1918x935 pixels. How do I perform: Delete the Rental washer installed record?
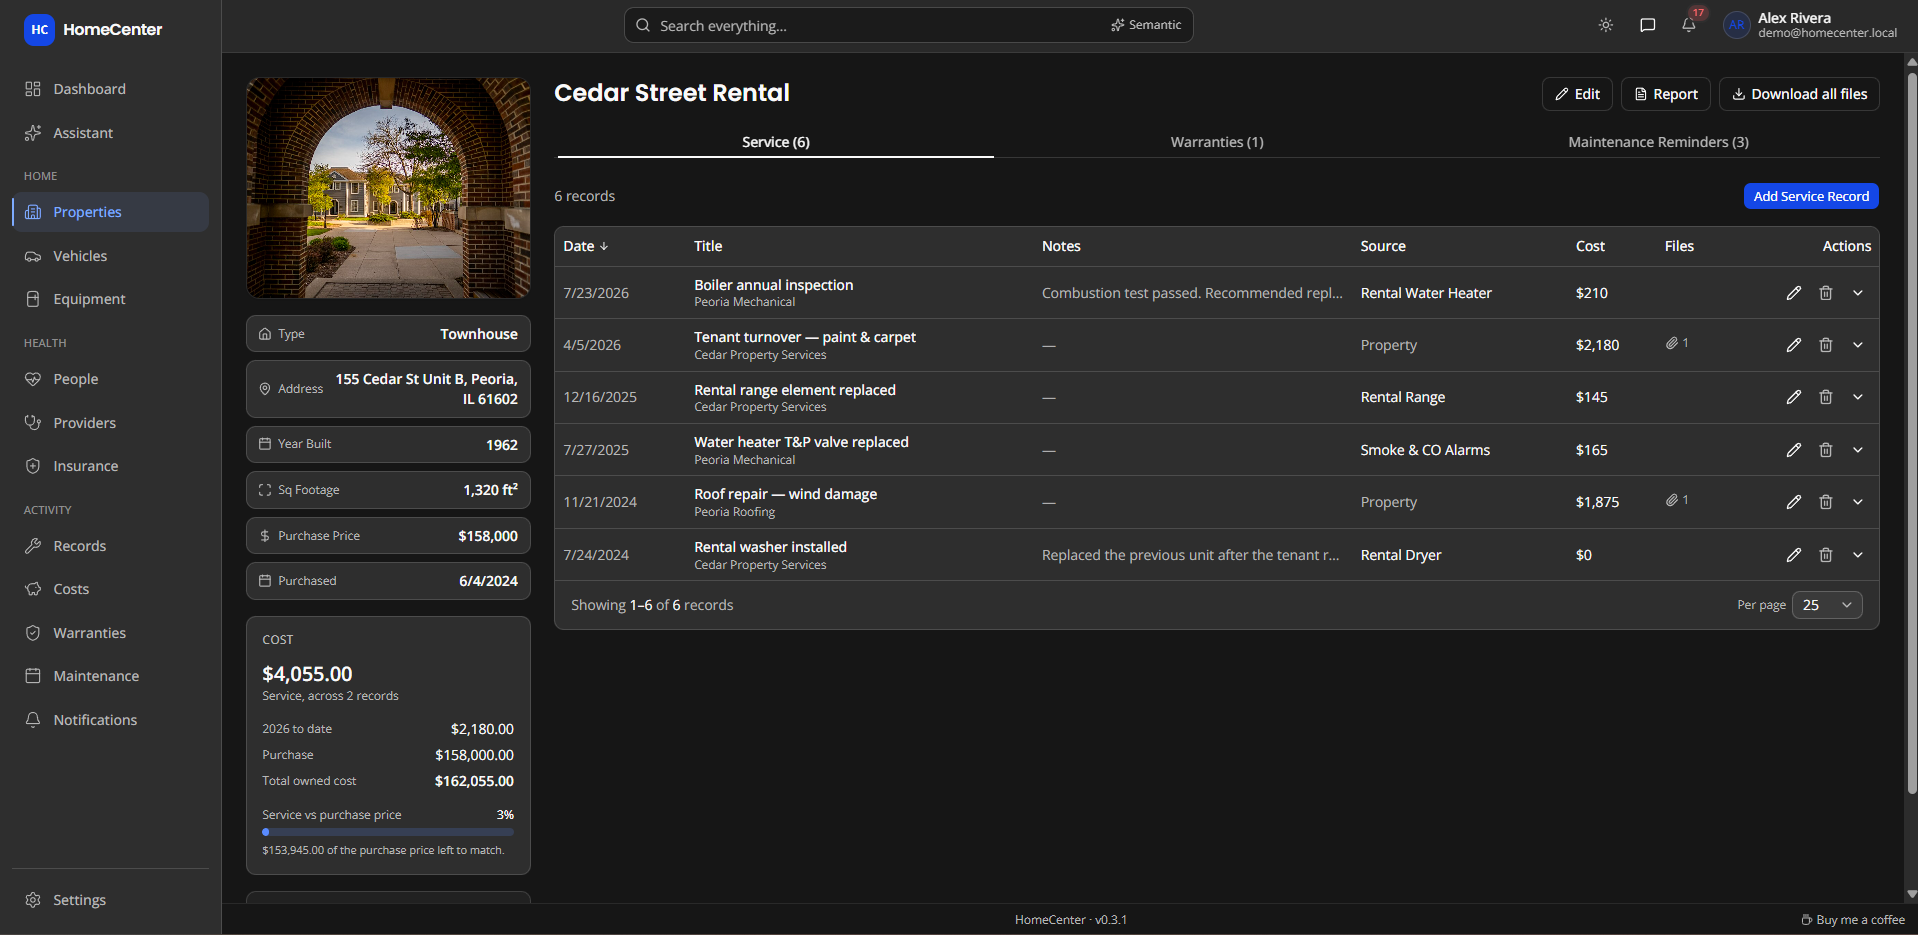pos(1826,555)
